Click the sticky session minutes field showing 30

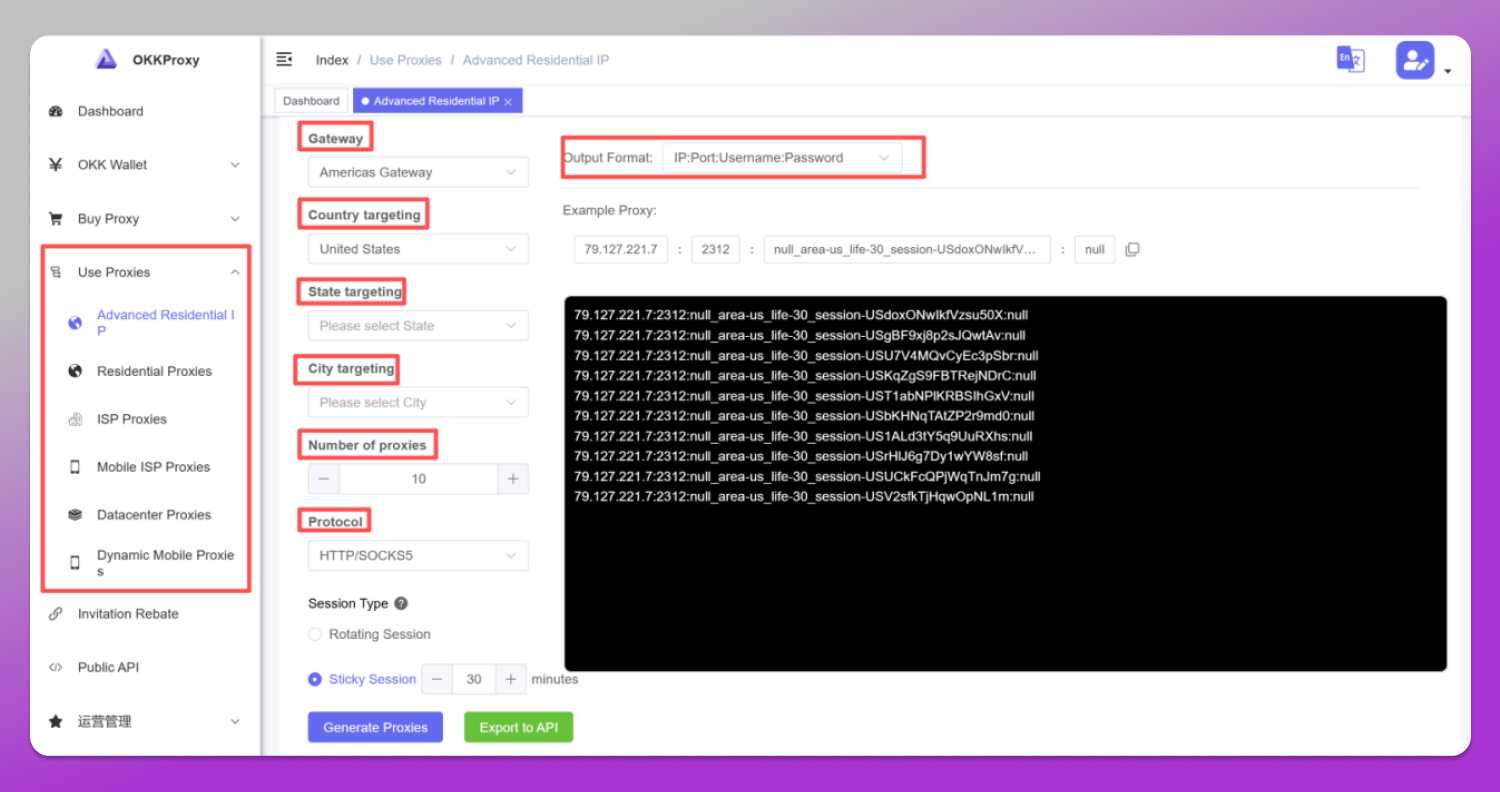[474, 679]
